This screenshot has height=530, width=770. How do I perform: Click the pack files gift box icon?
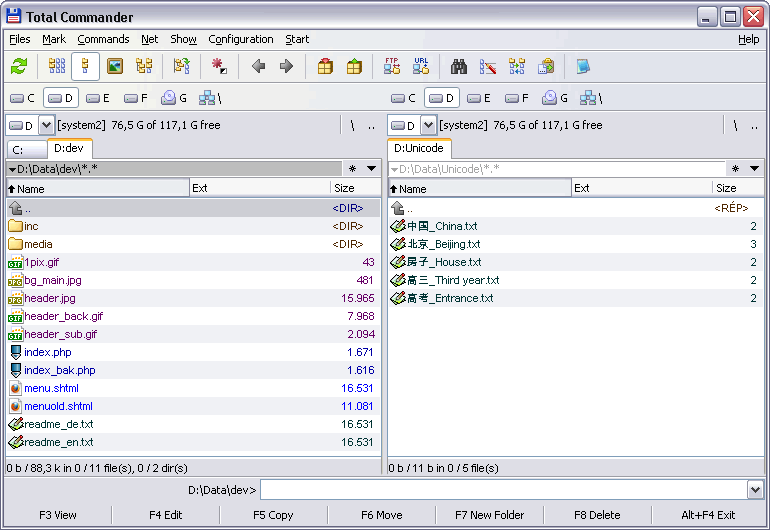tap(325, 67)
